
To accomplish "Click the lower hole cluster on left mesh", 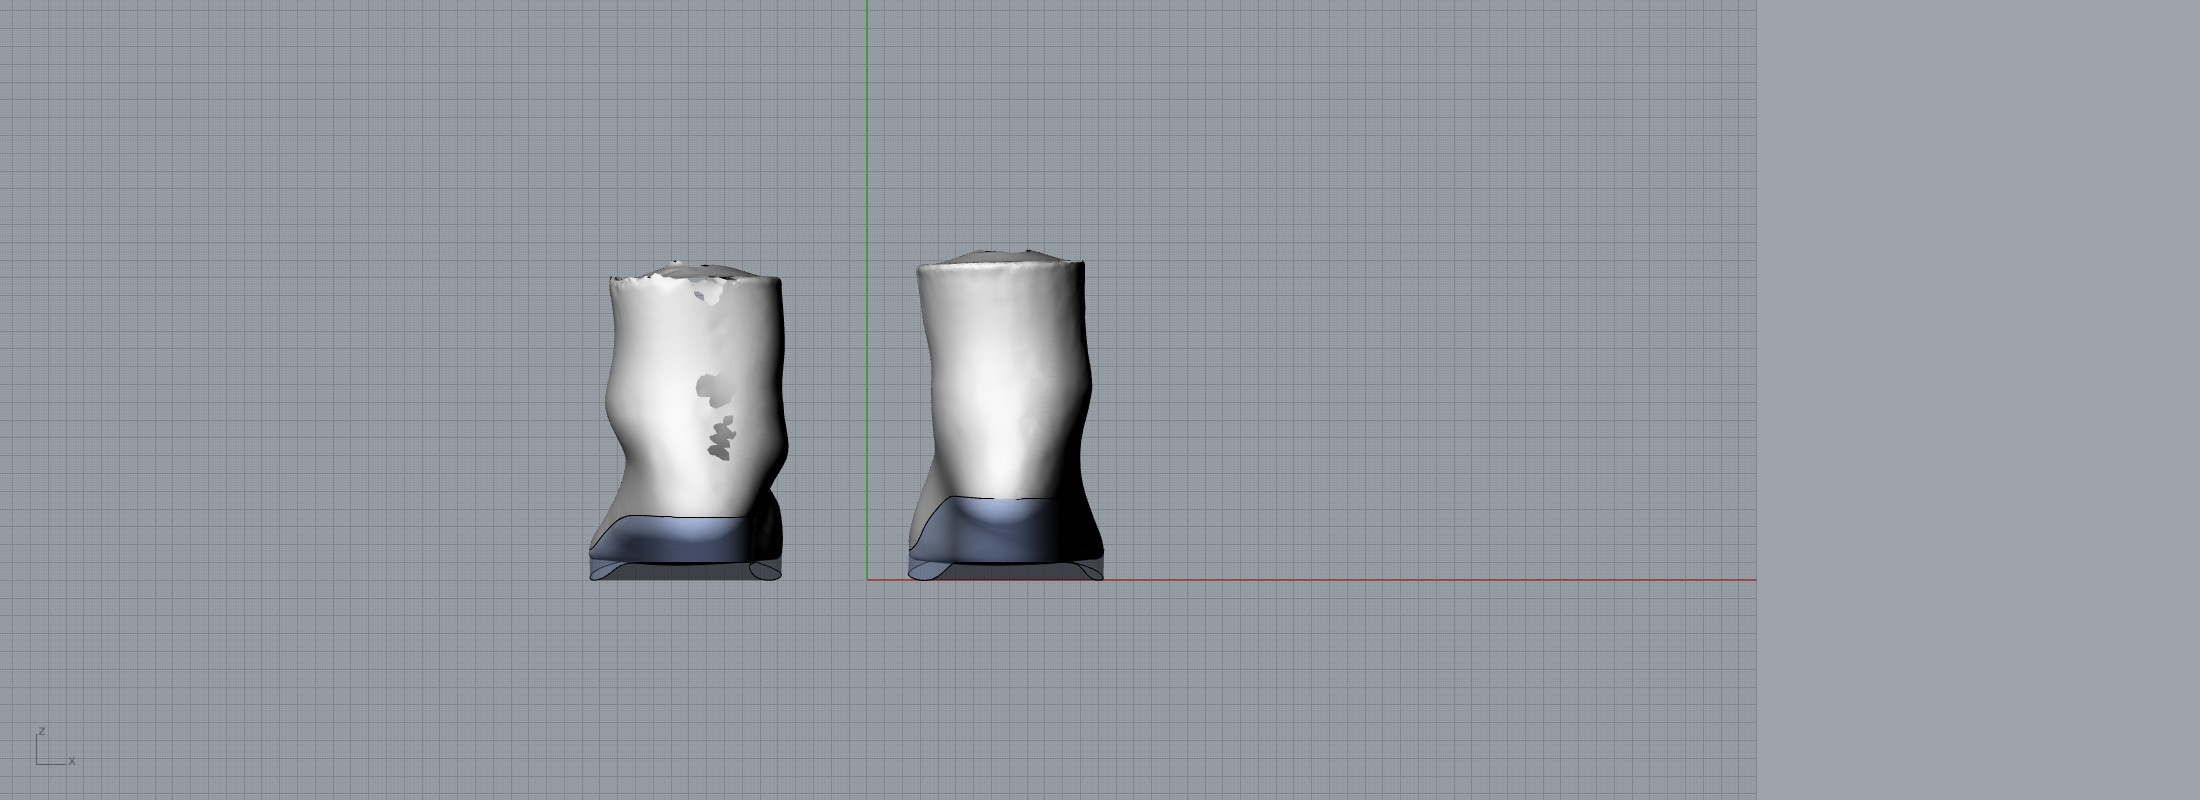I will point(721,440).
